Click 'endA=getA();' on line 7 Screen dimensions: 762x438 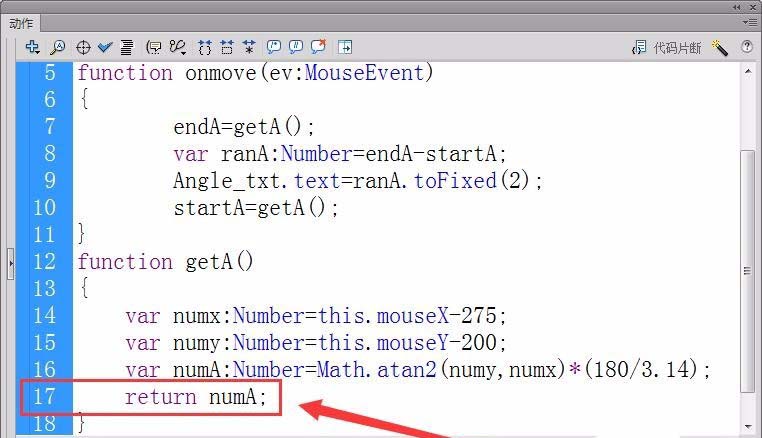244,127
